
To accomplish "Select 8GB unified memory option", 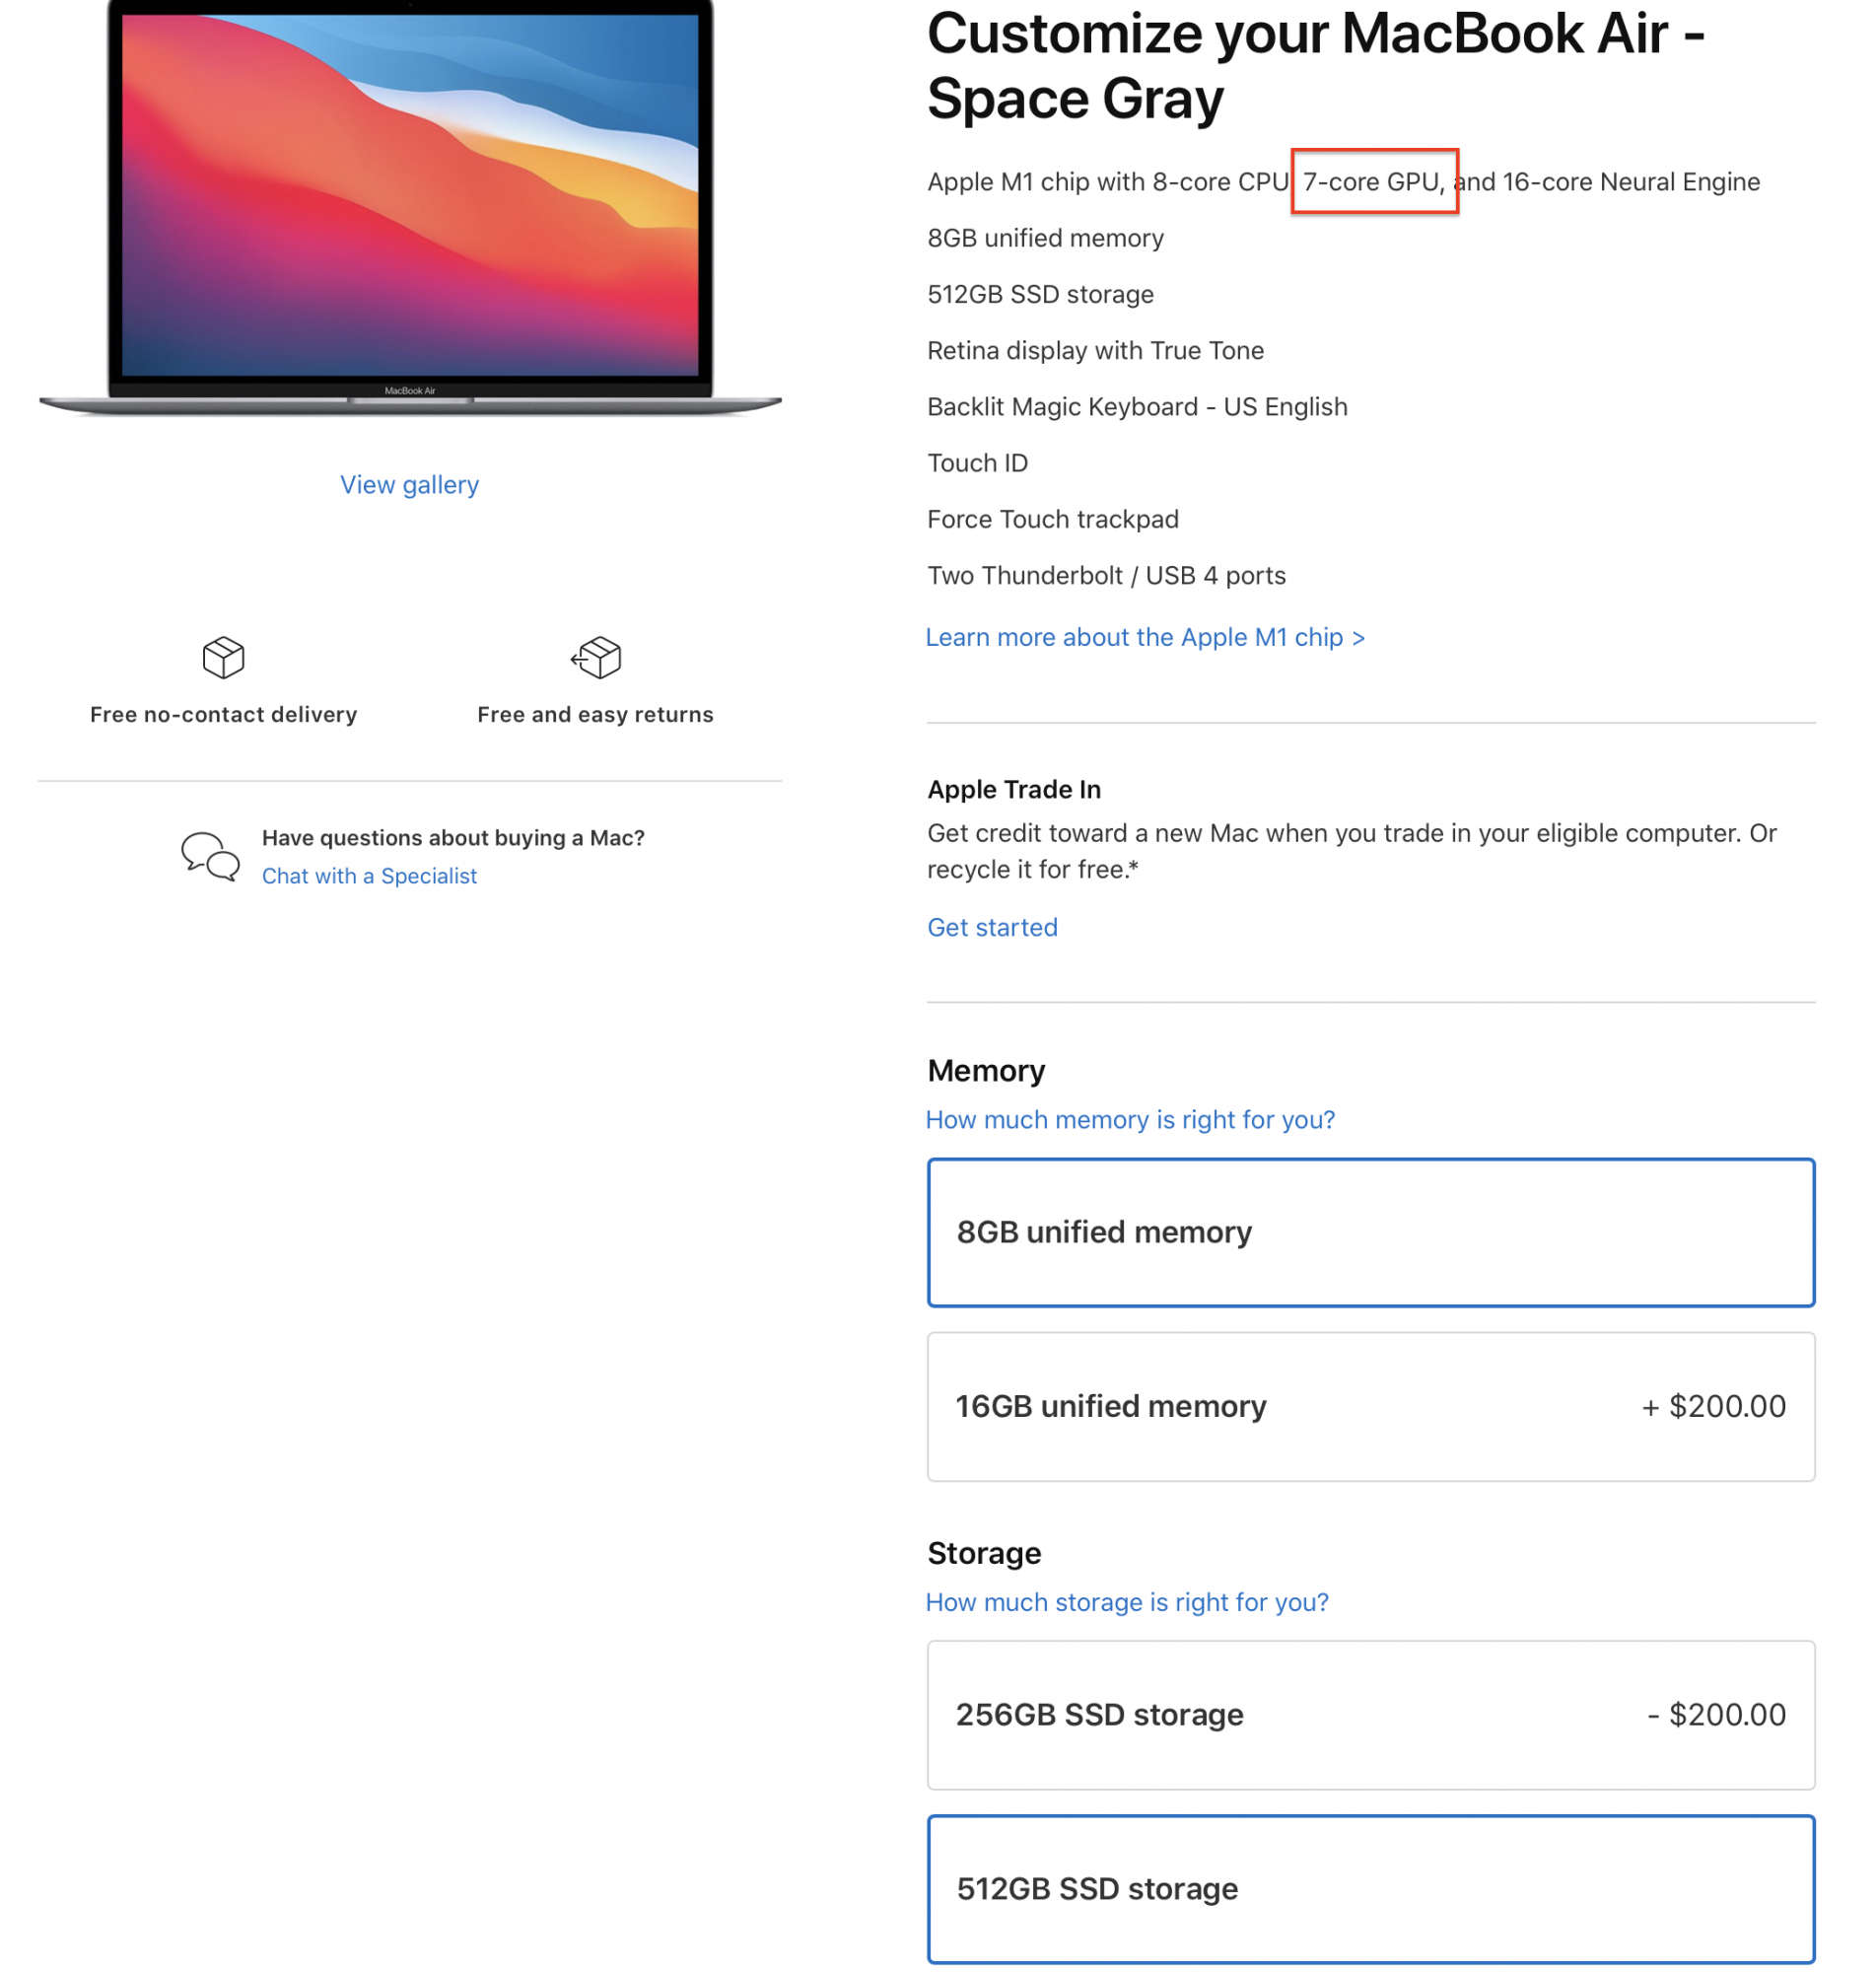I will coord(1371,1232).
